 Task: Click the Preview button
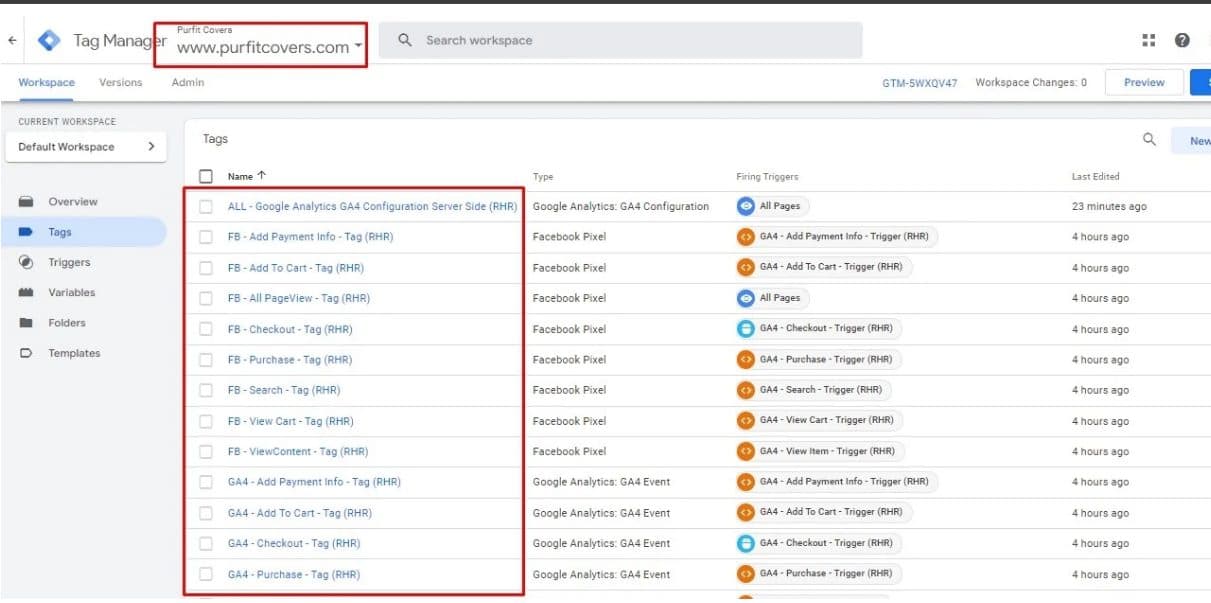pos(1144,82)
